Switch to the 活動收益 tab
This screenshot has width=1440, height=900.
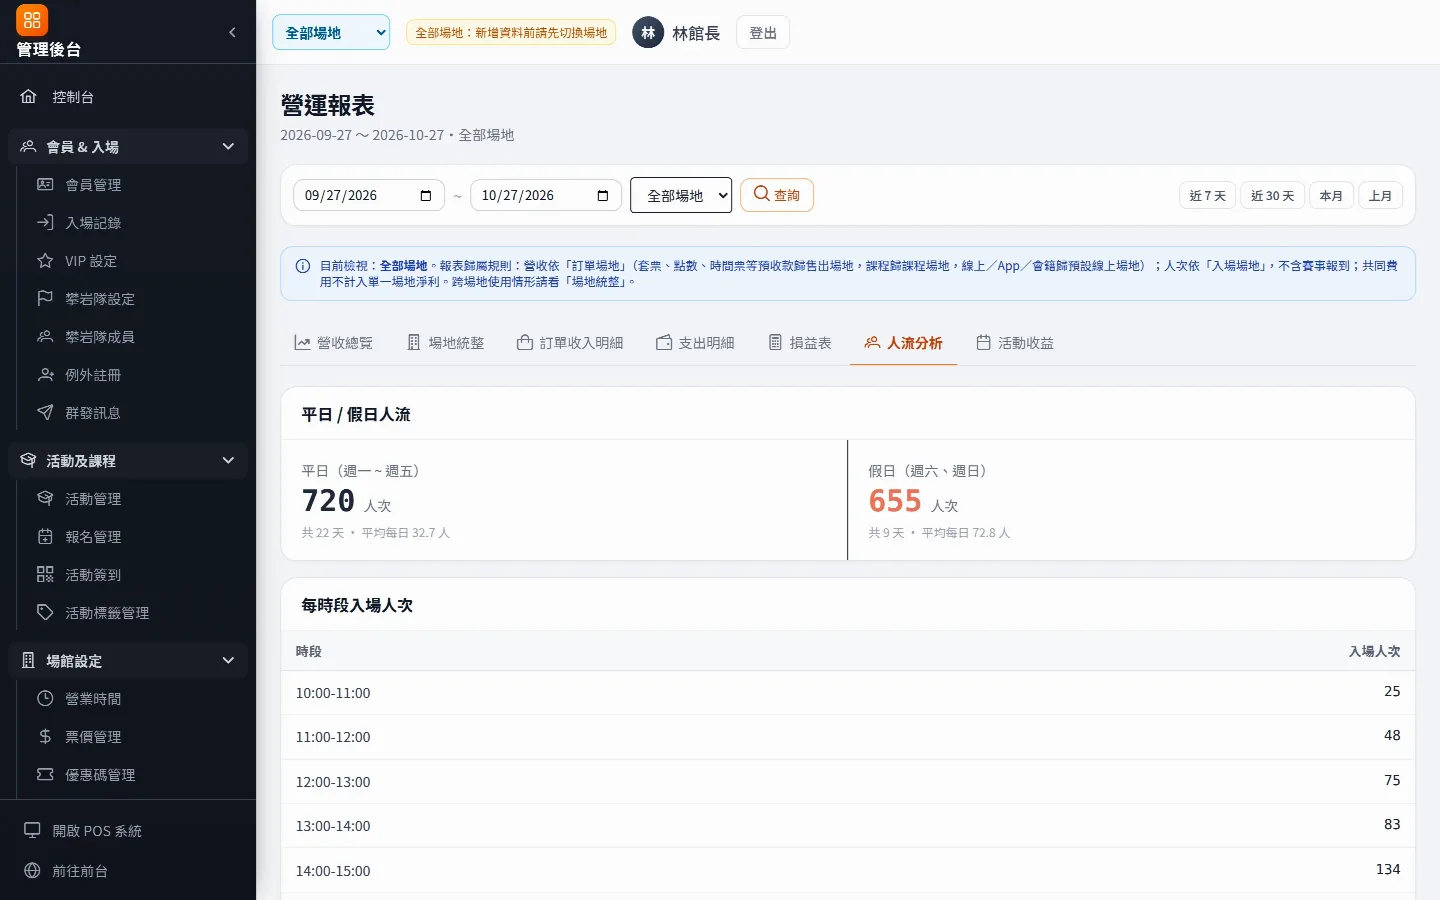[x=1015, y=343]
